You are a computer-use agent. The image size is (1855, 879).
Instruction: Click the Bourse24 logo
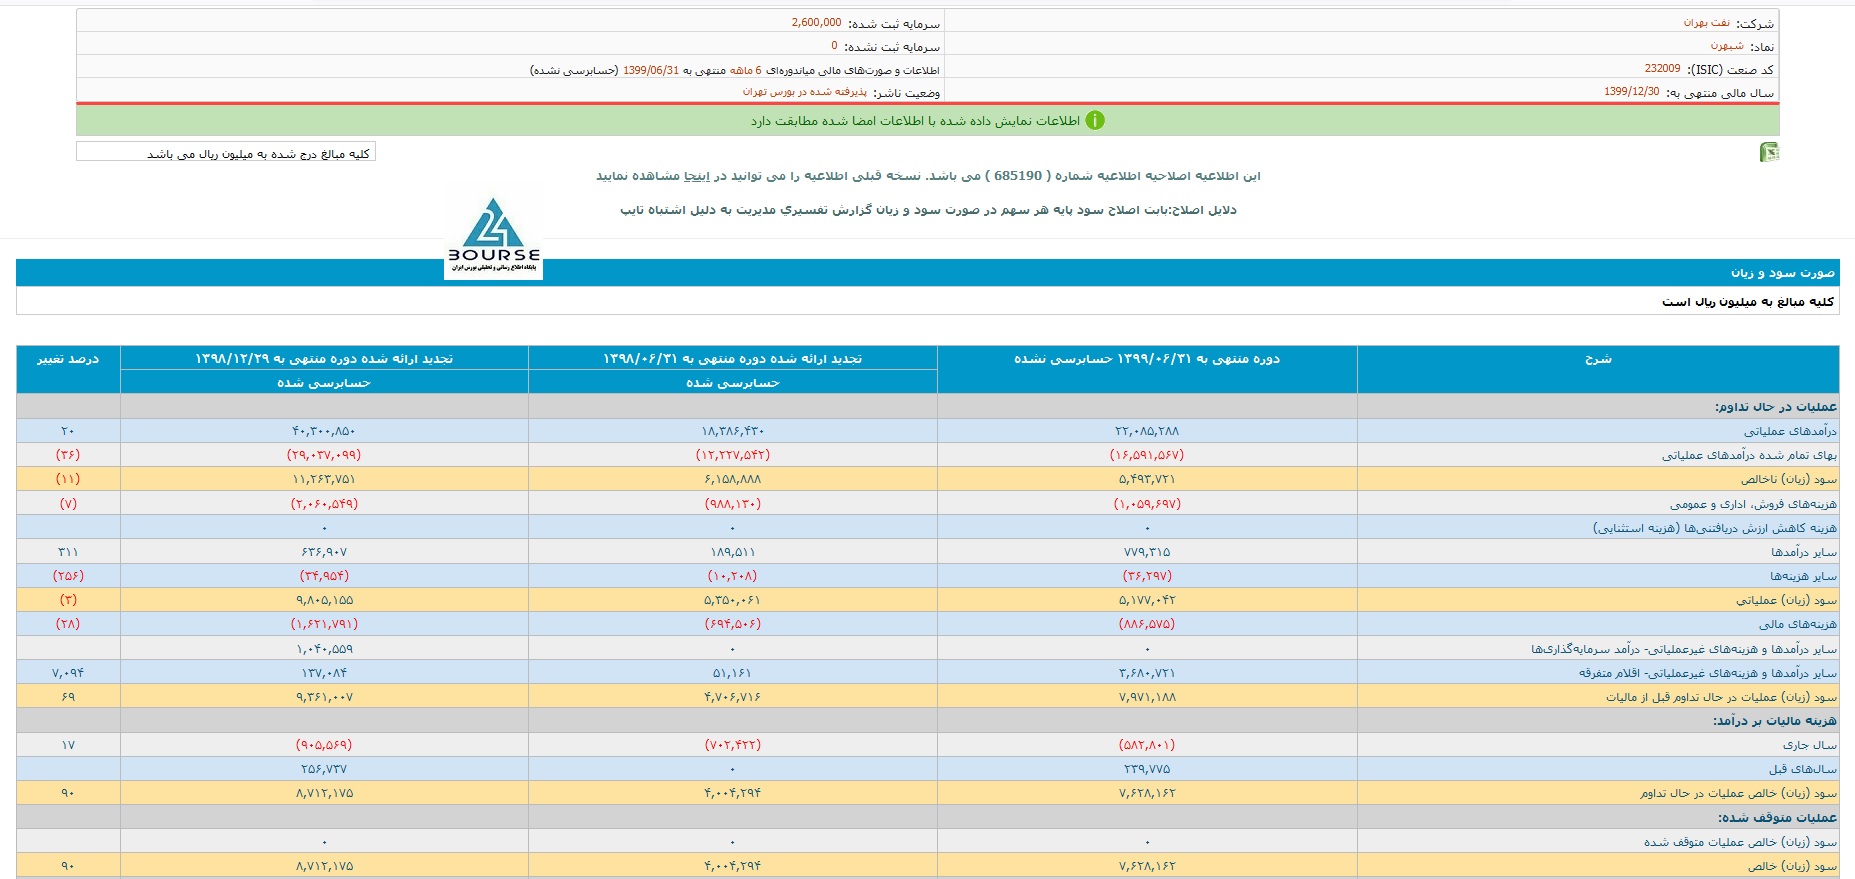[x=494, y=238]
